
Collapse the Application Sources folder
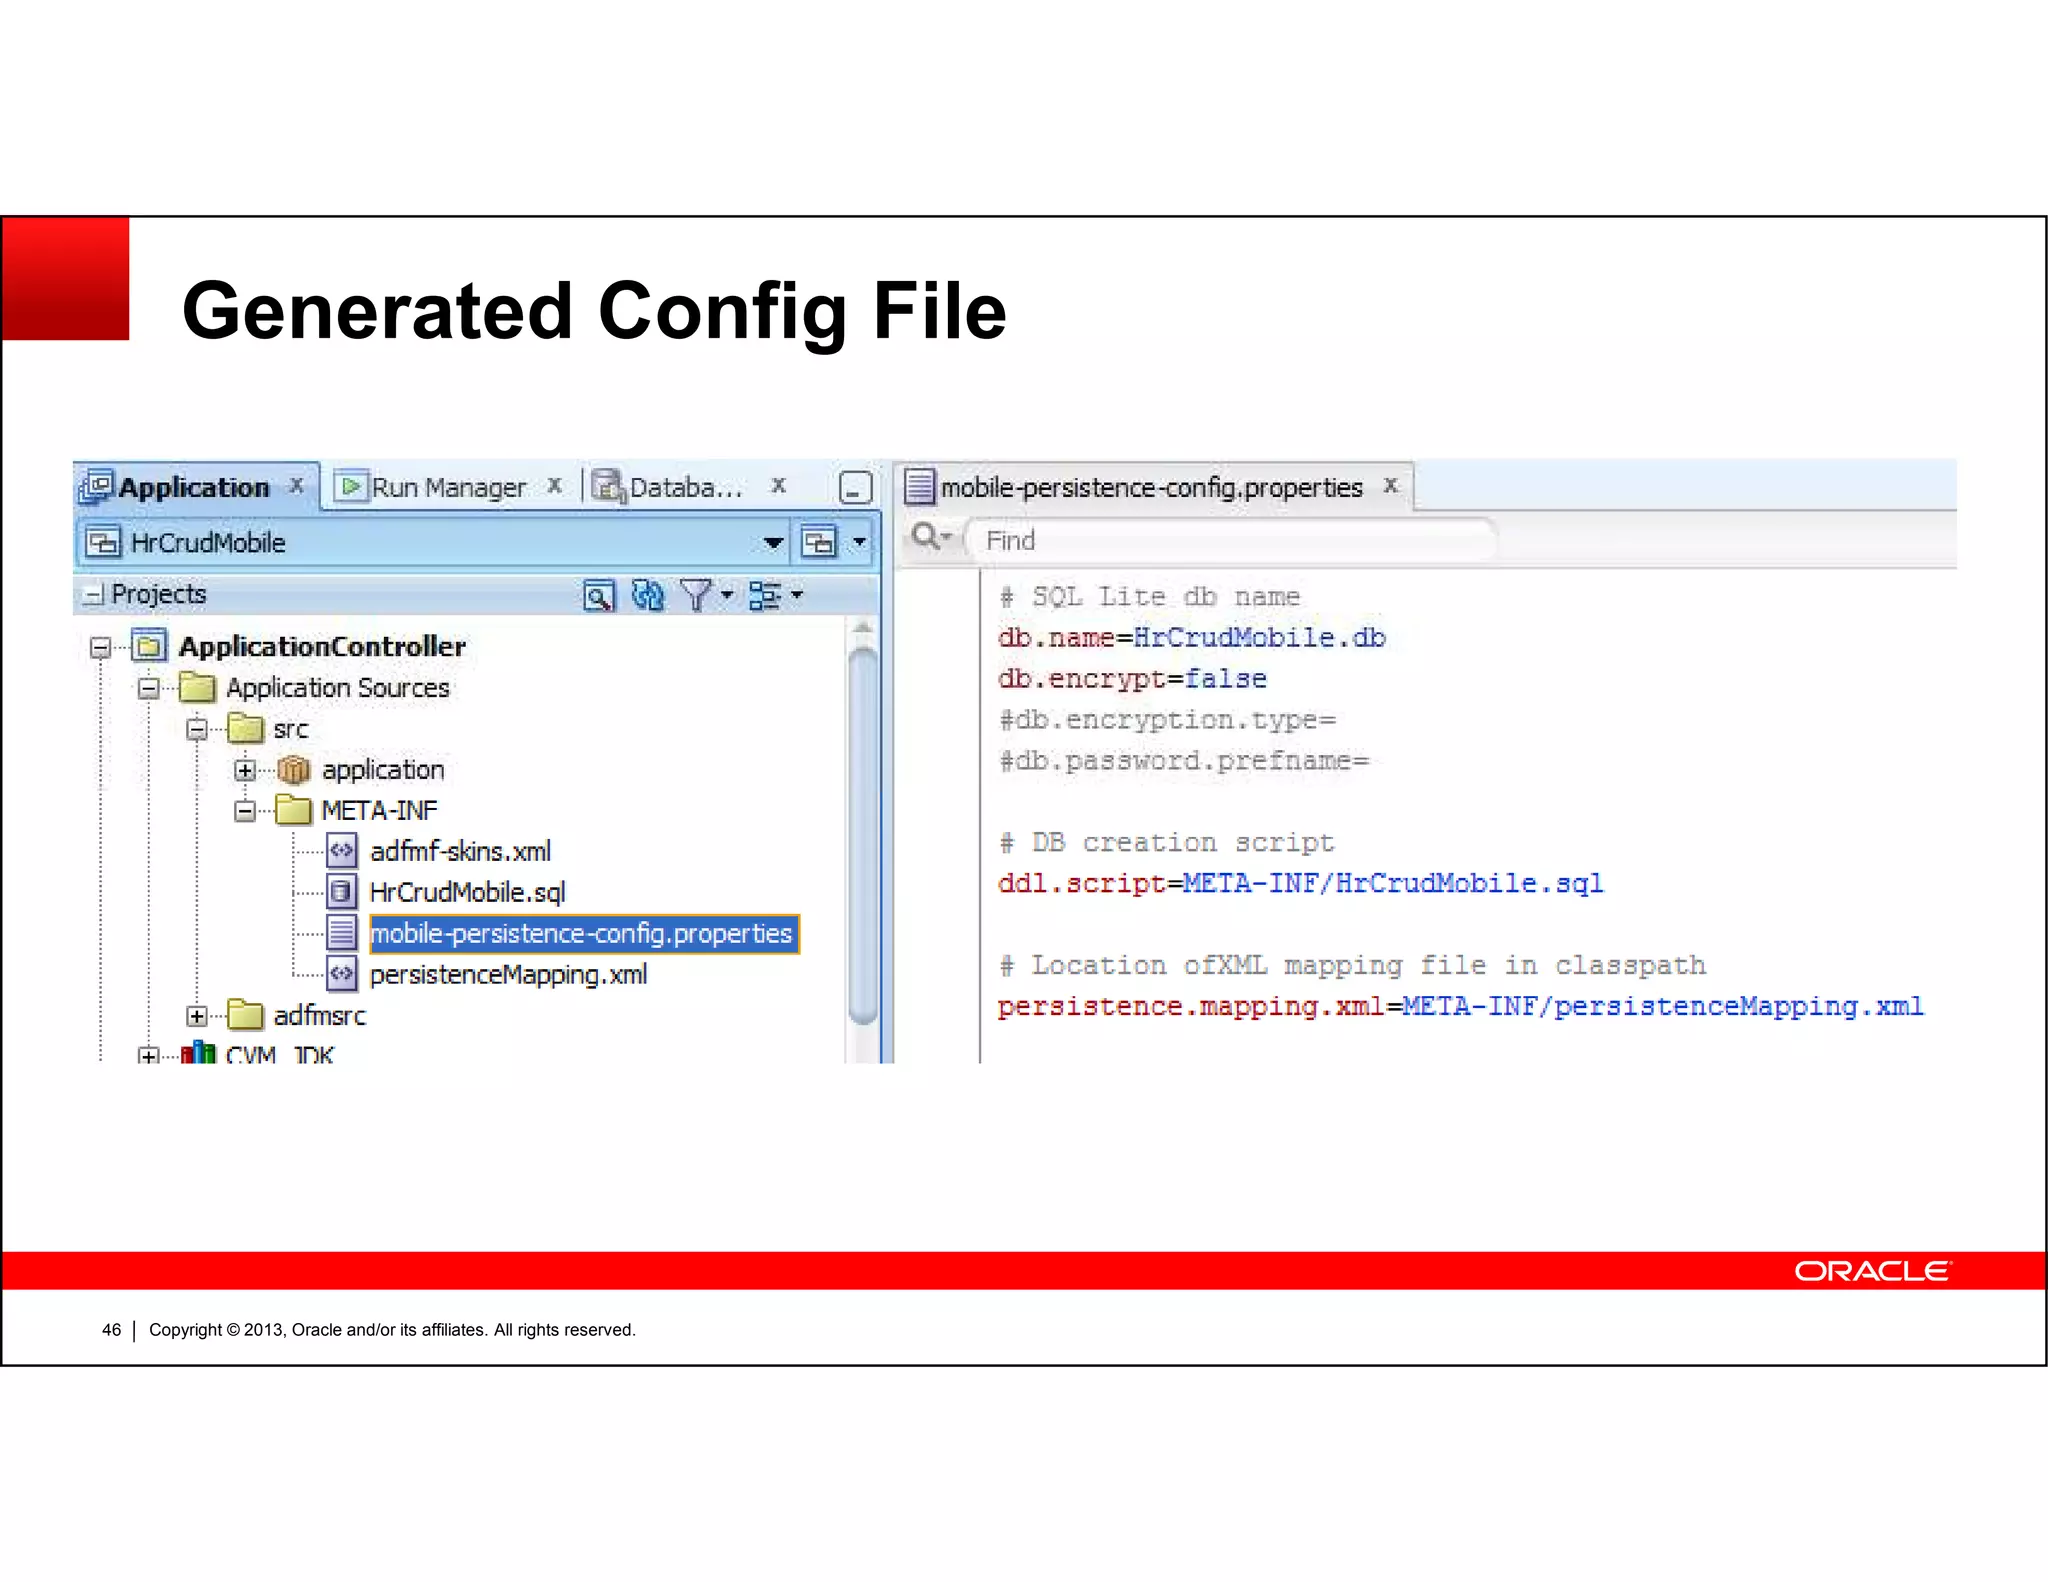[x=148, y=689]
